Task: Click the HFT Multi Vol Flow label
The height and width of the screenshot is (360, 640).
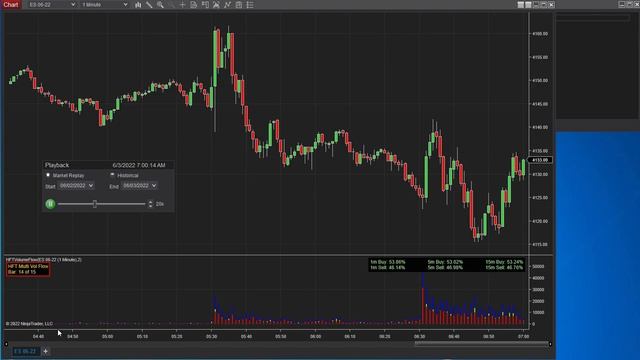Action: coord(28,267)
